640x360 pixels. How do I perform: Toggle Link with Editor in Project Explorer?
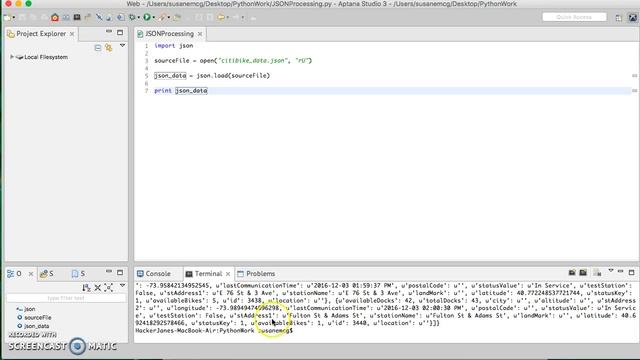[109, 48]
